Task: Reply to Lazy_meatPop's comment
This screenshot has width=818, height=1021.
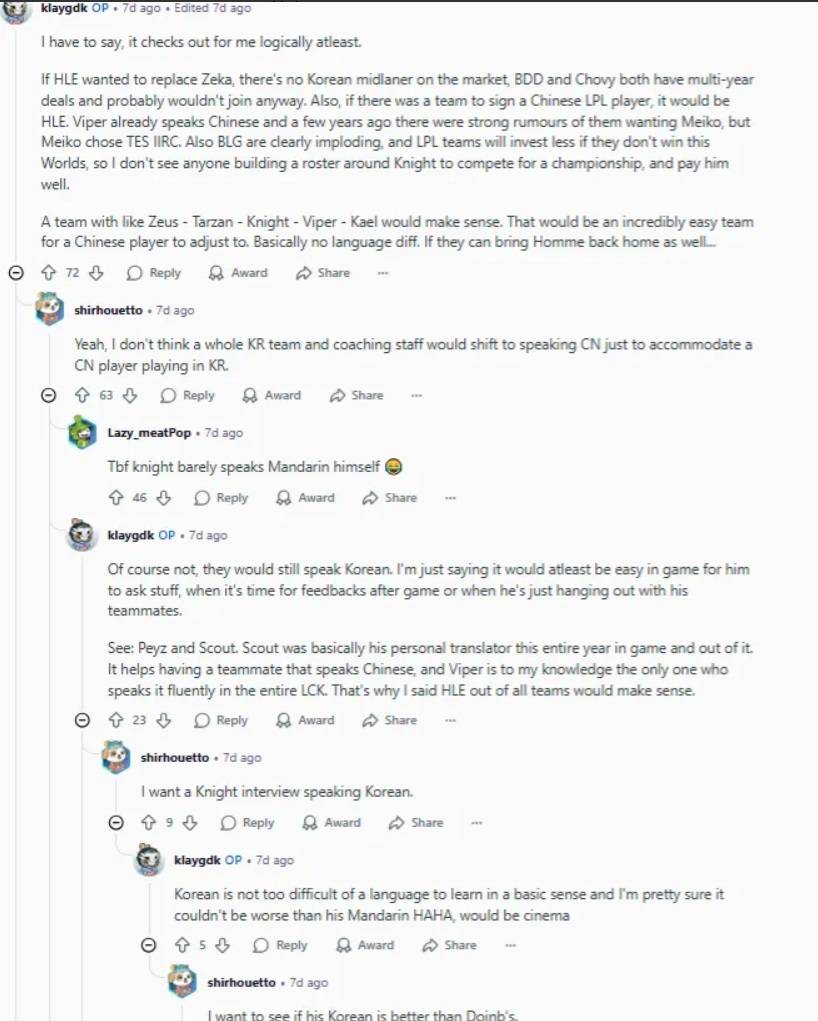Action: (221, 498)
